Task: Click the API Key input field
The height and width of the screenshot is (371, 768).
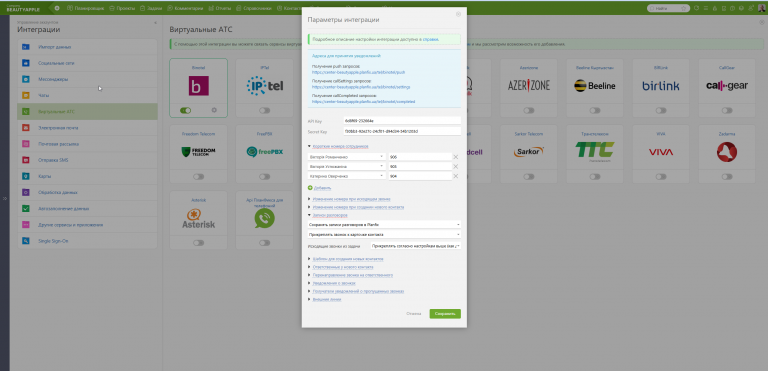Action: 402,121
